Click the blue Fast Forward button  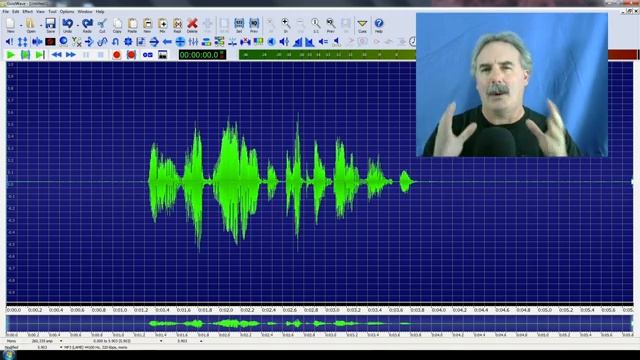[71, 55]
